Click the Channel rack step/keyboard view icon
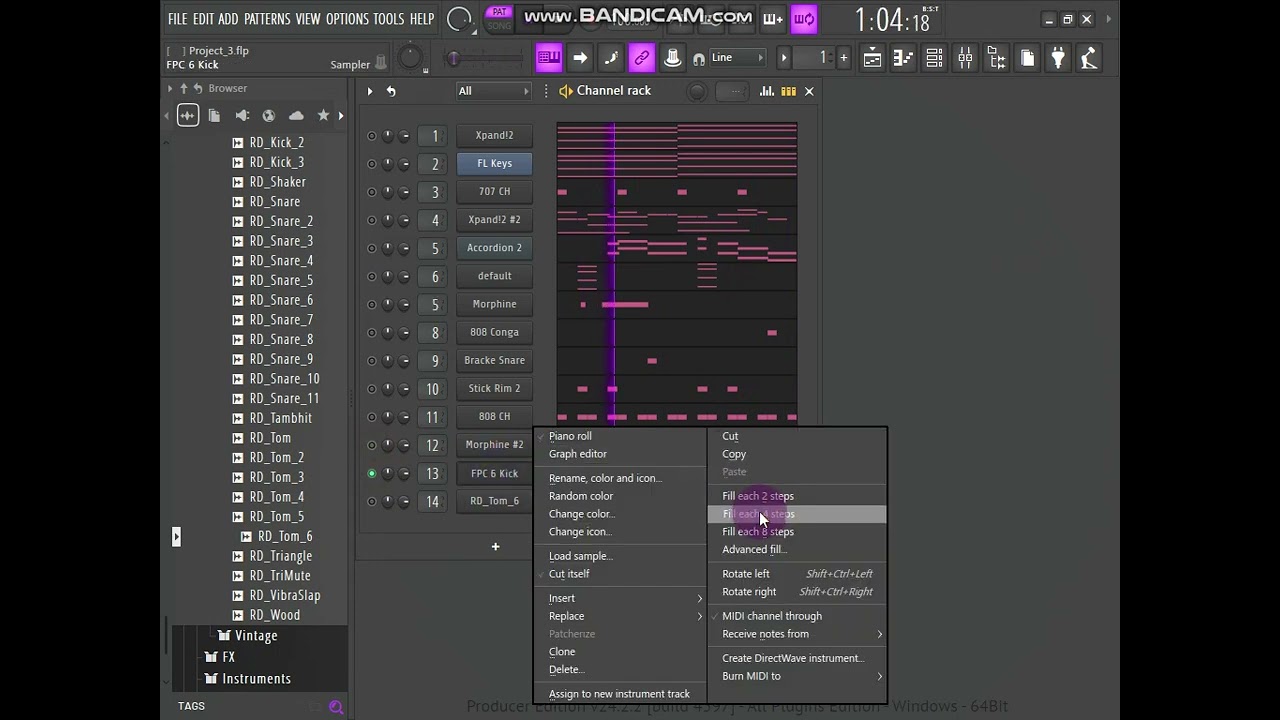 click(788, 91)
